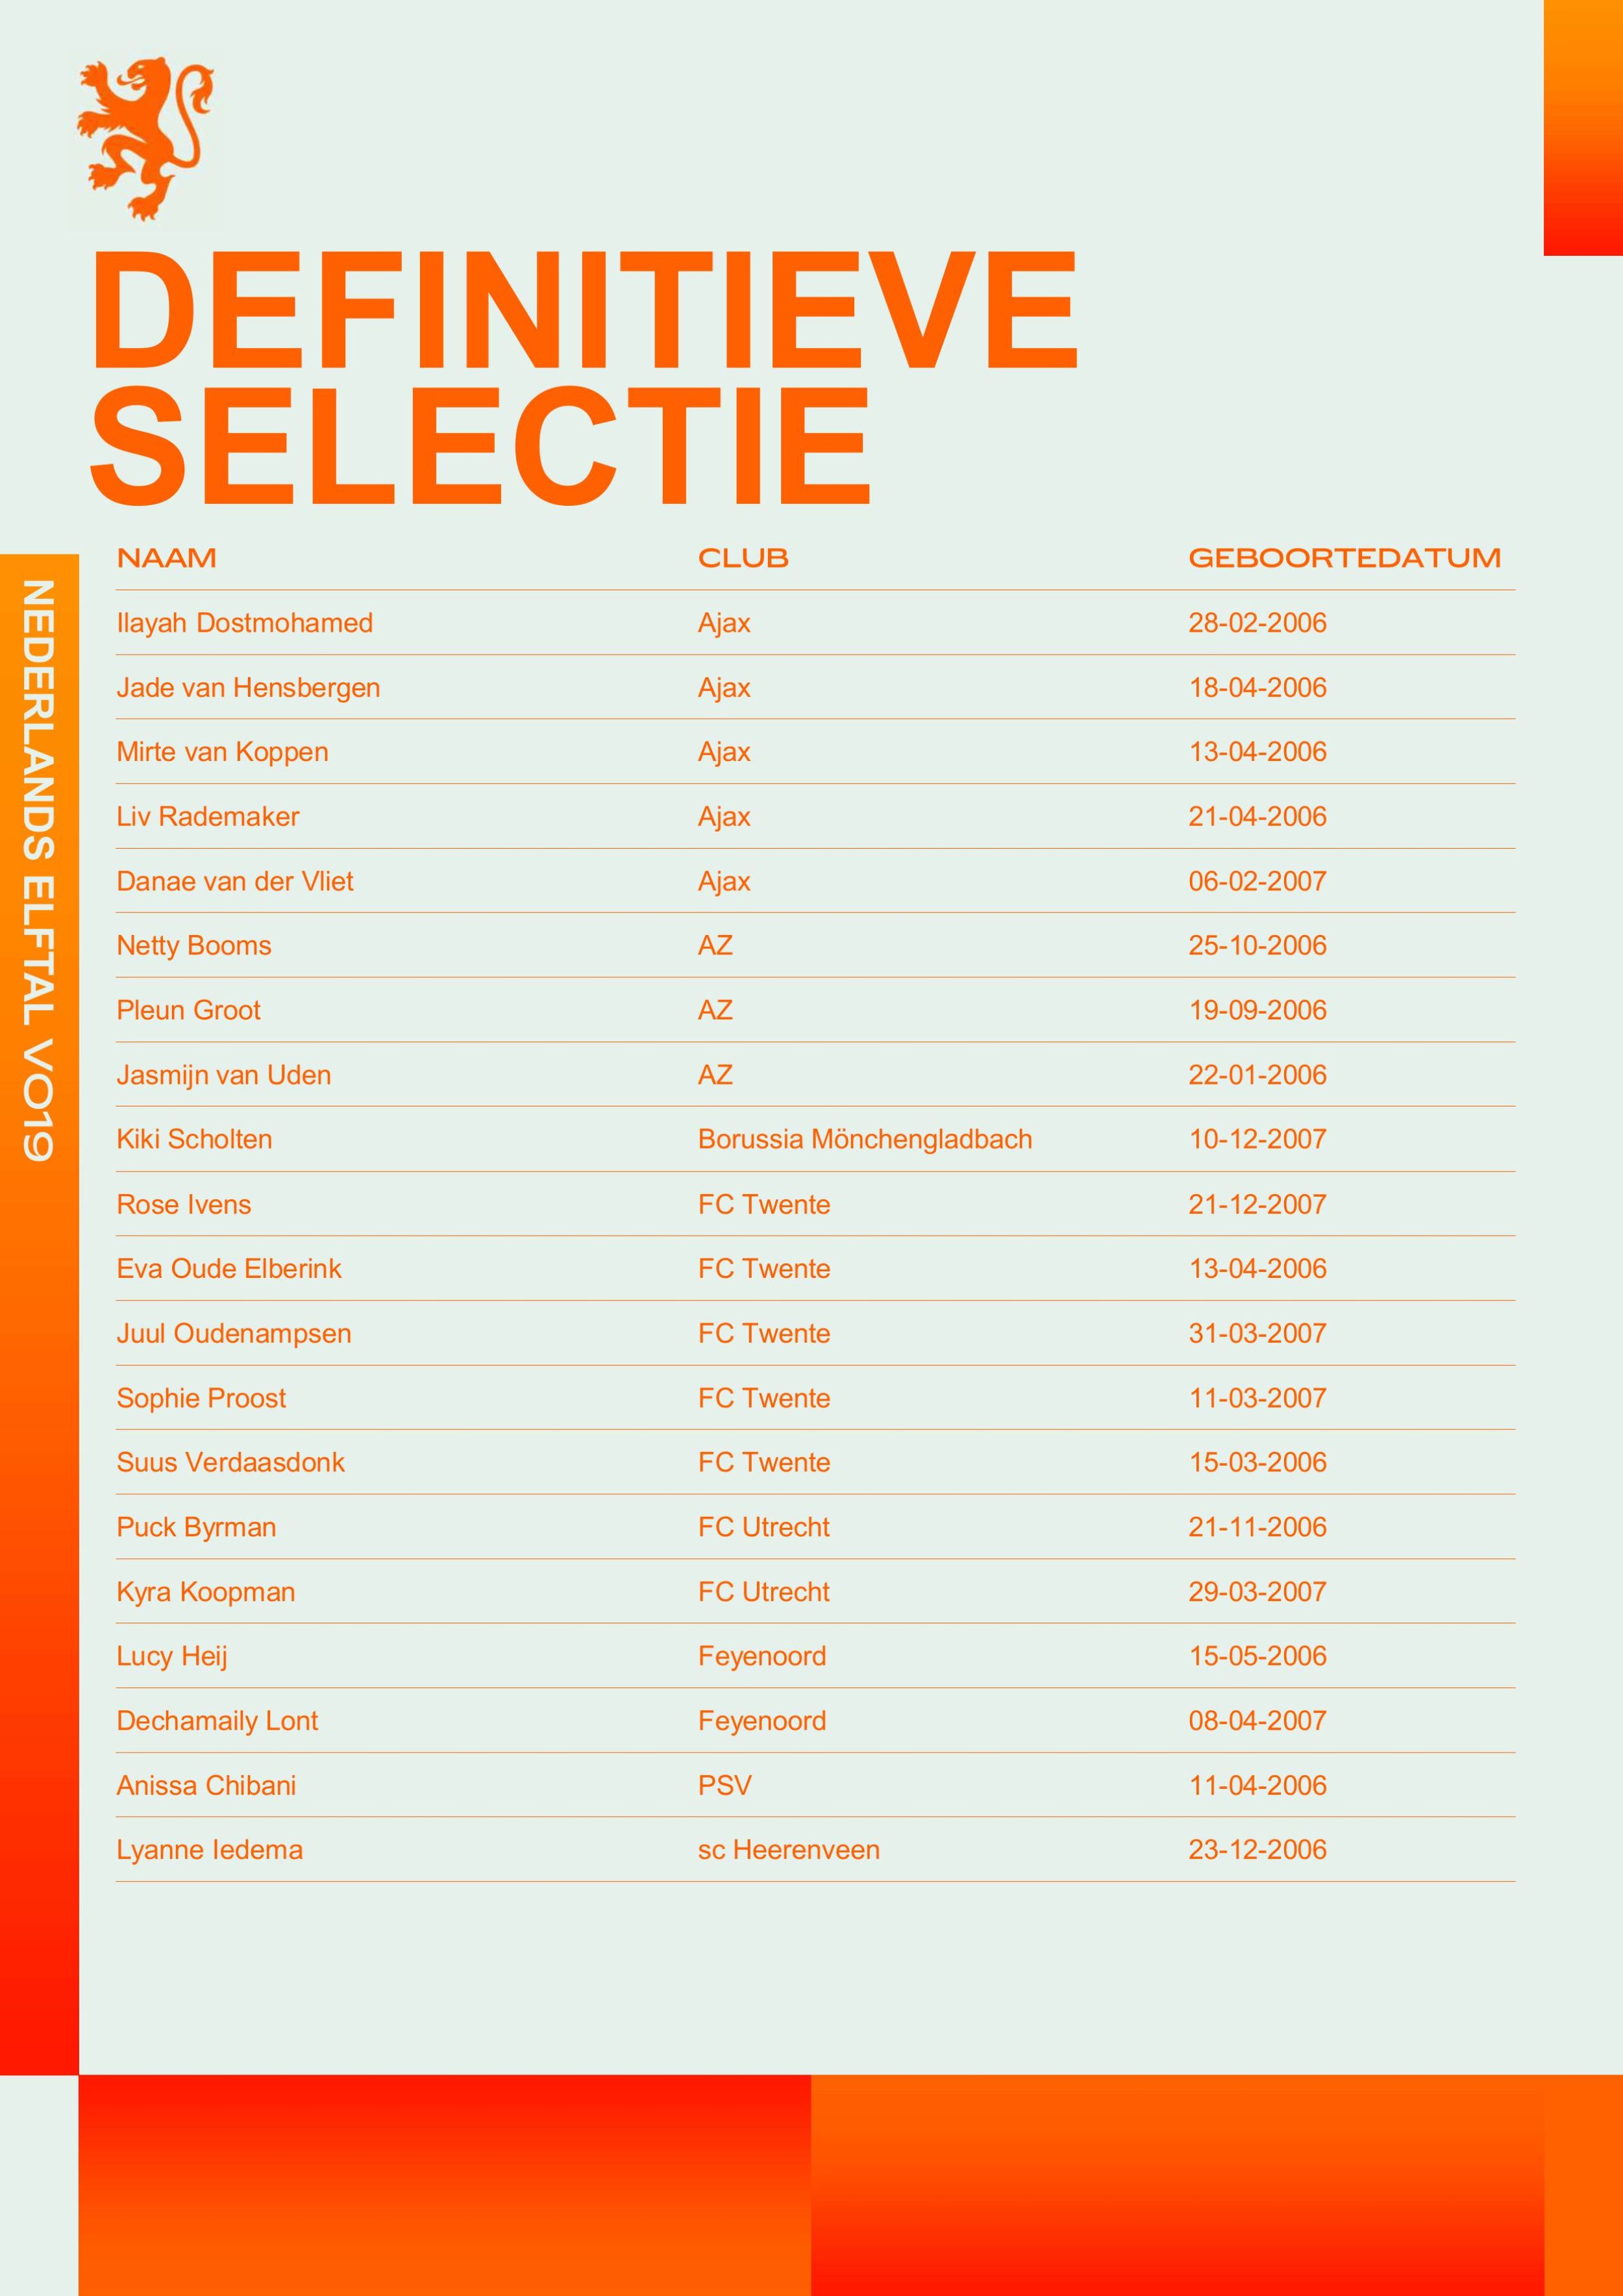Select player name Ilayah Dostmohamed

coord(244,623)
